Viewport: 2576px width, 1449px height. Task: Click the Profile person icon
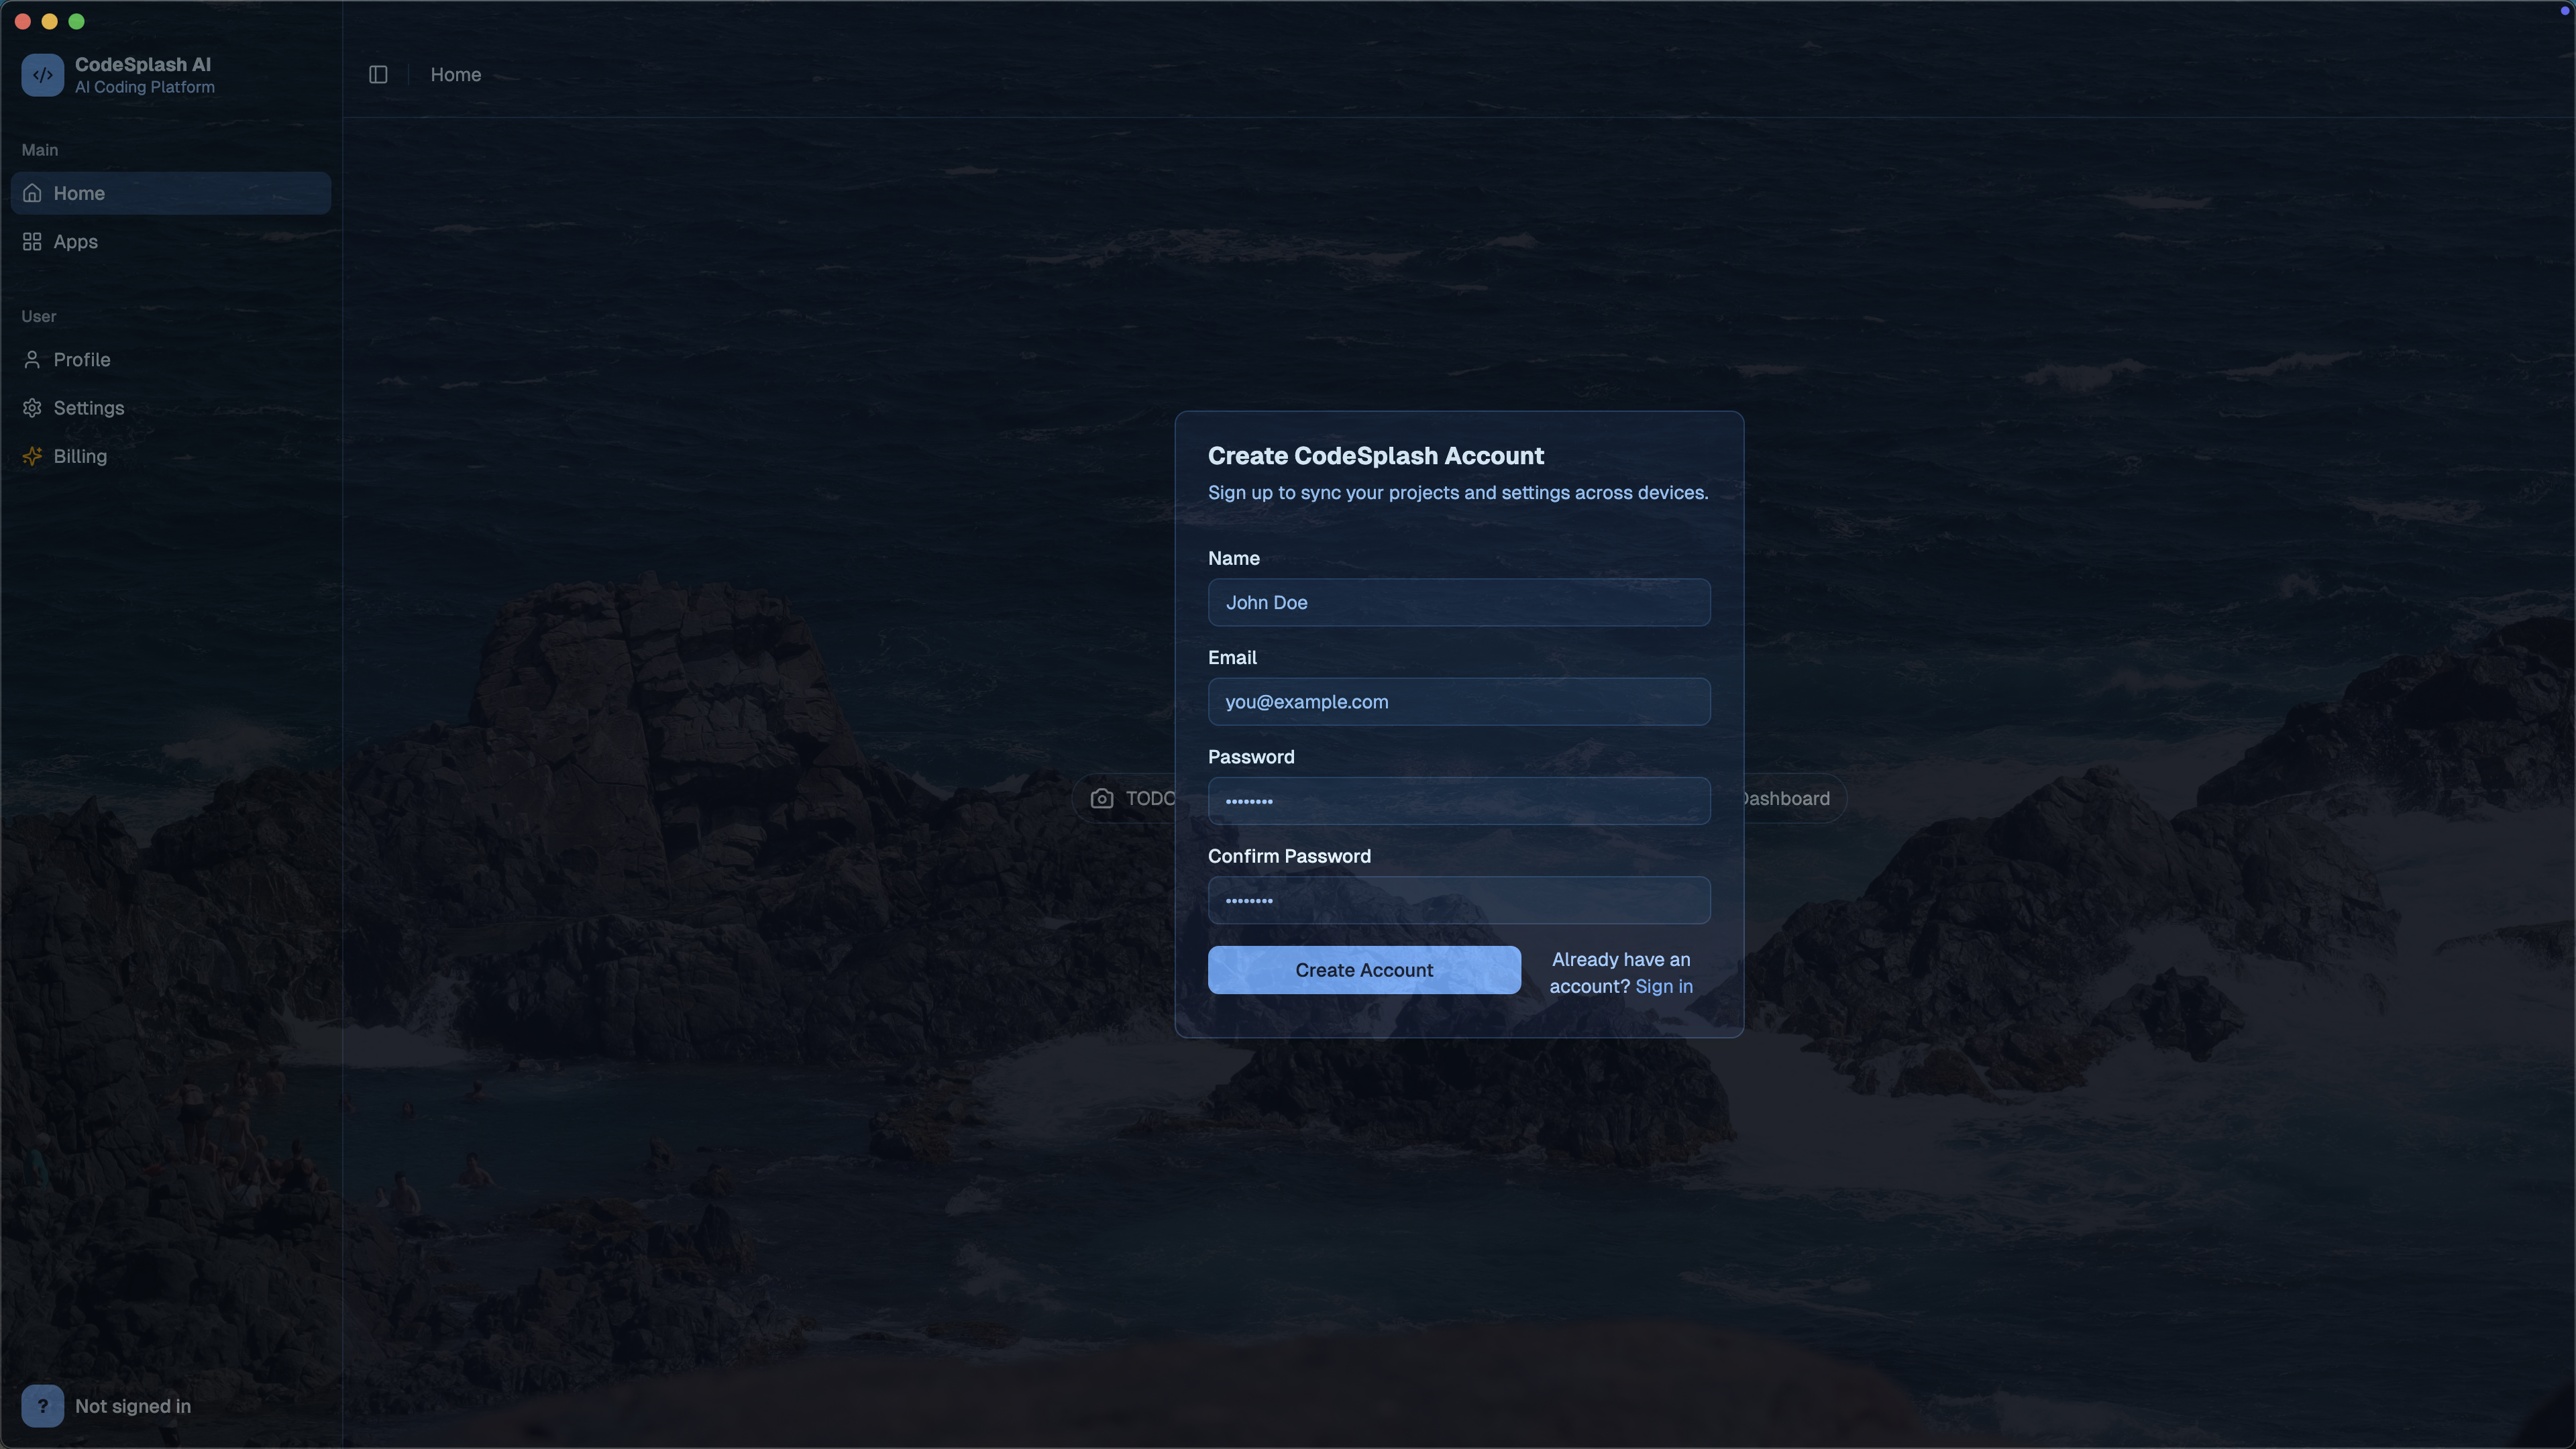pyautogui.click(x=32, y=360)
